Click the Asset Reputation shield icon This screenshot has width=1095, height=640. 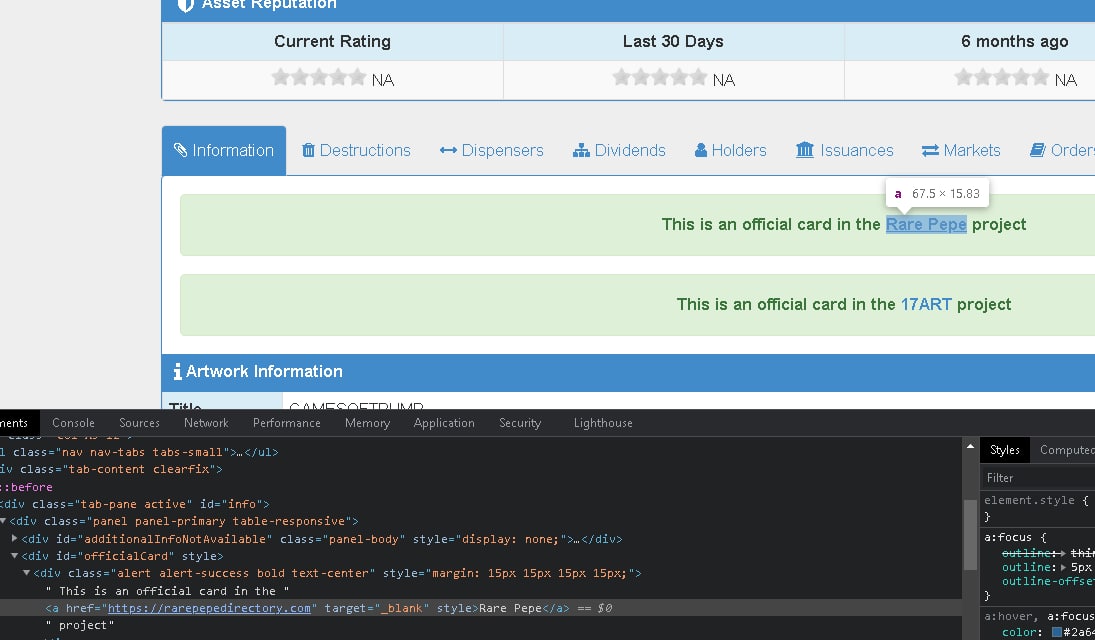[185, 5]
